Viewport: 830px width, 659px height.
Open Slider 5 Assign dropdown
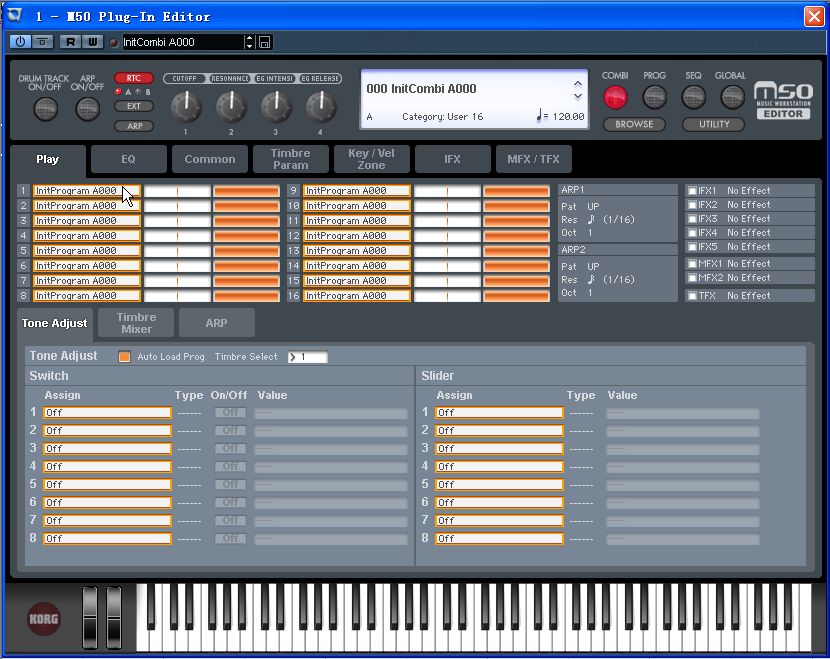point(499,484)
